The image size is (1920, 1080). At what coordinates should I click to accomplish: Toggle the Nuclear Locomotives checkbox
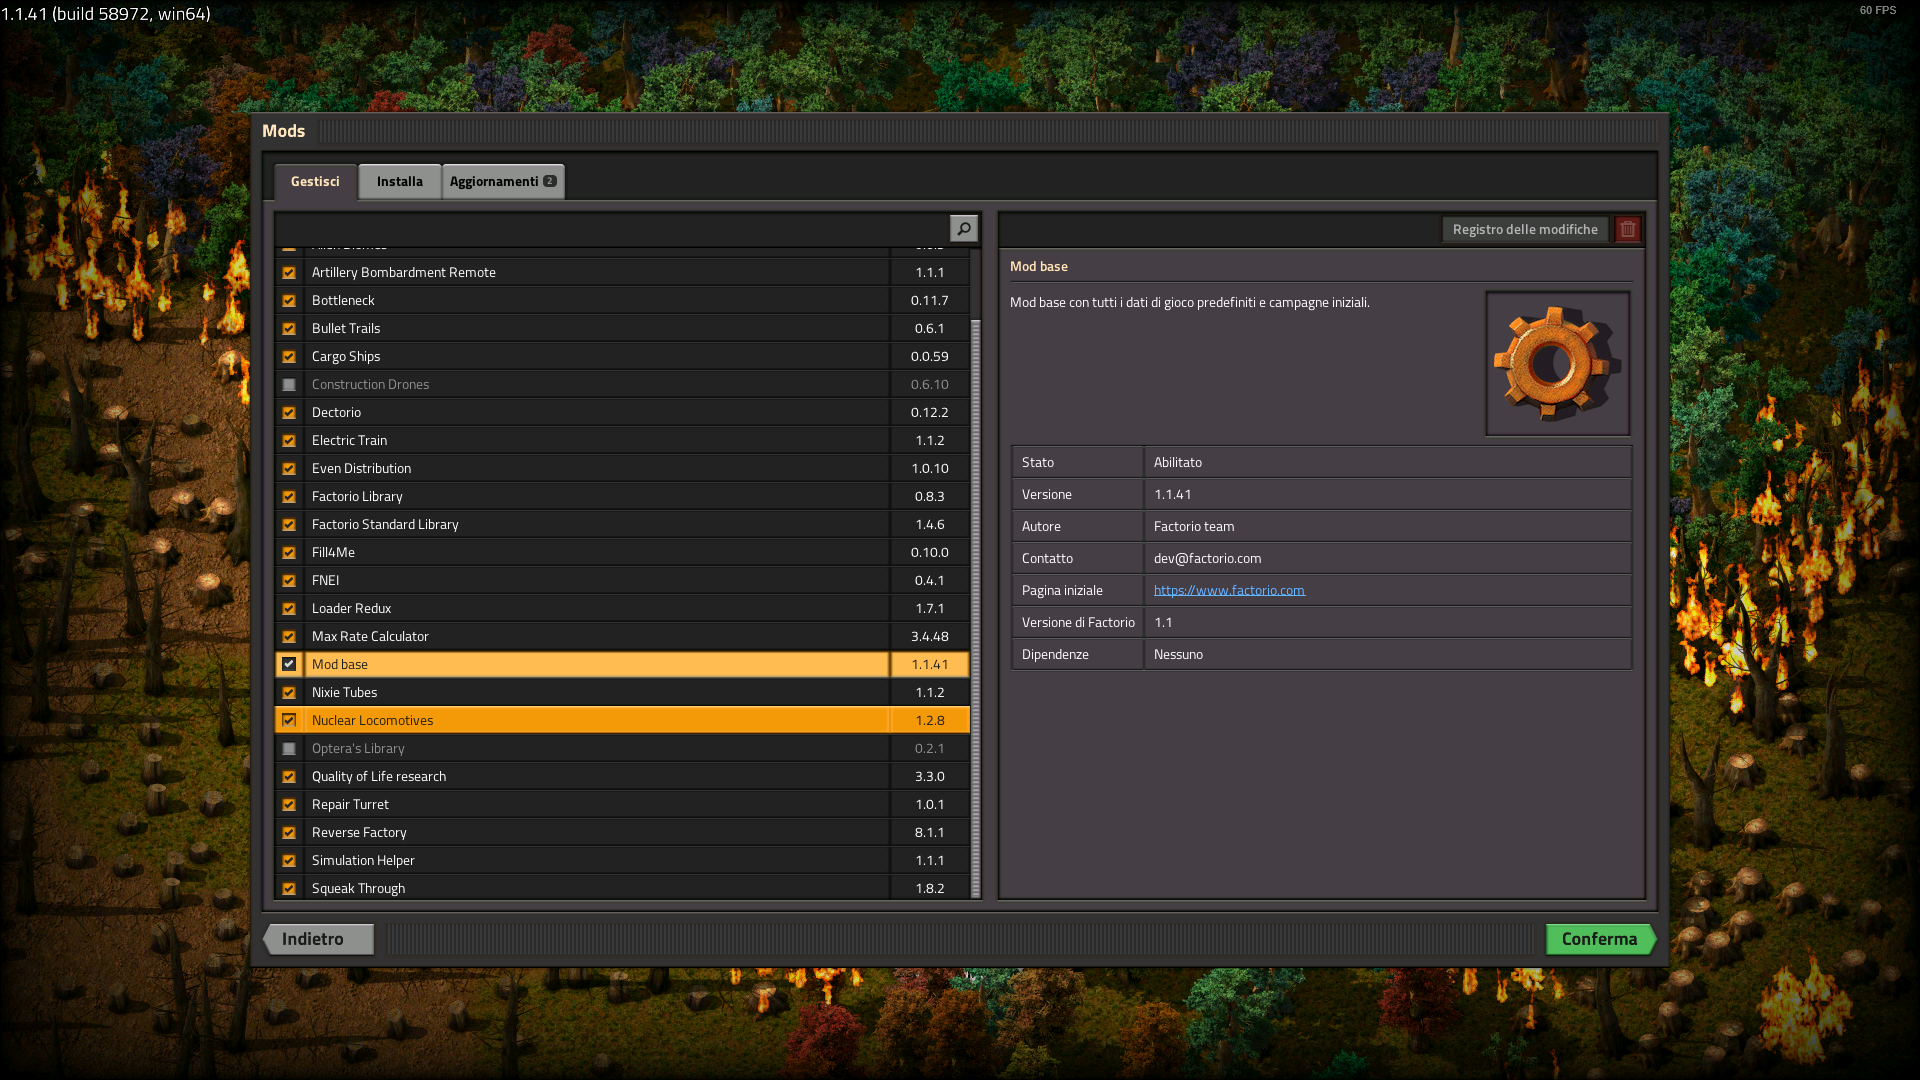tap(289, 720)
